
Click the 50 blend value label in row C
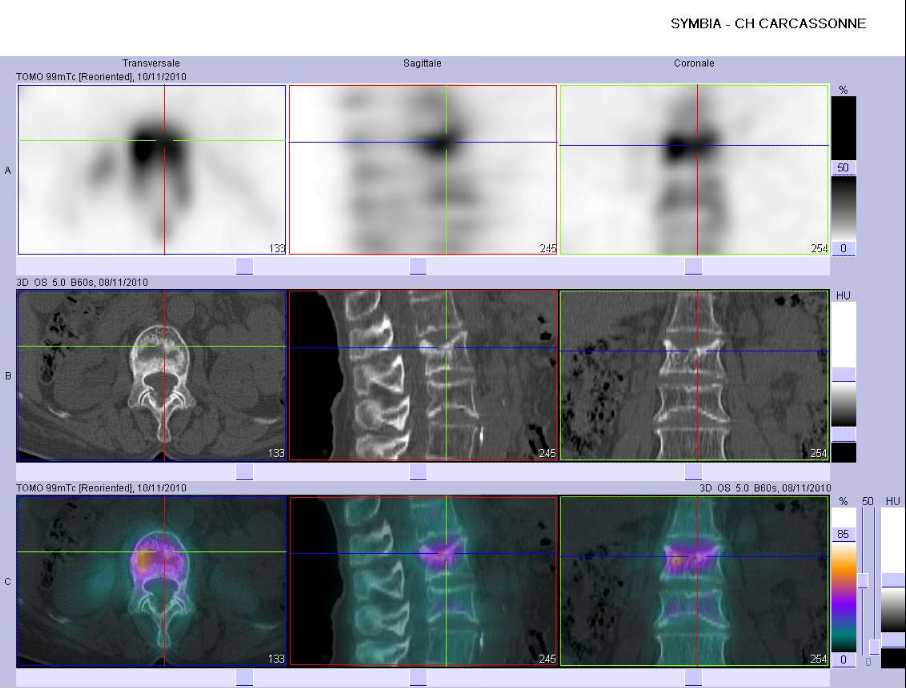coord(867,501)
